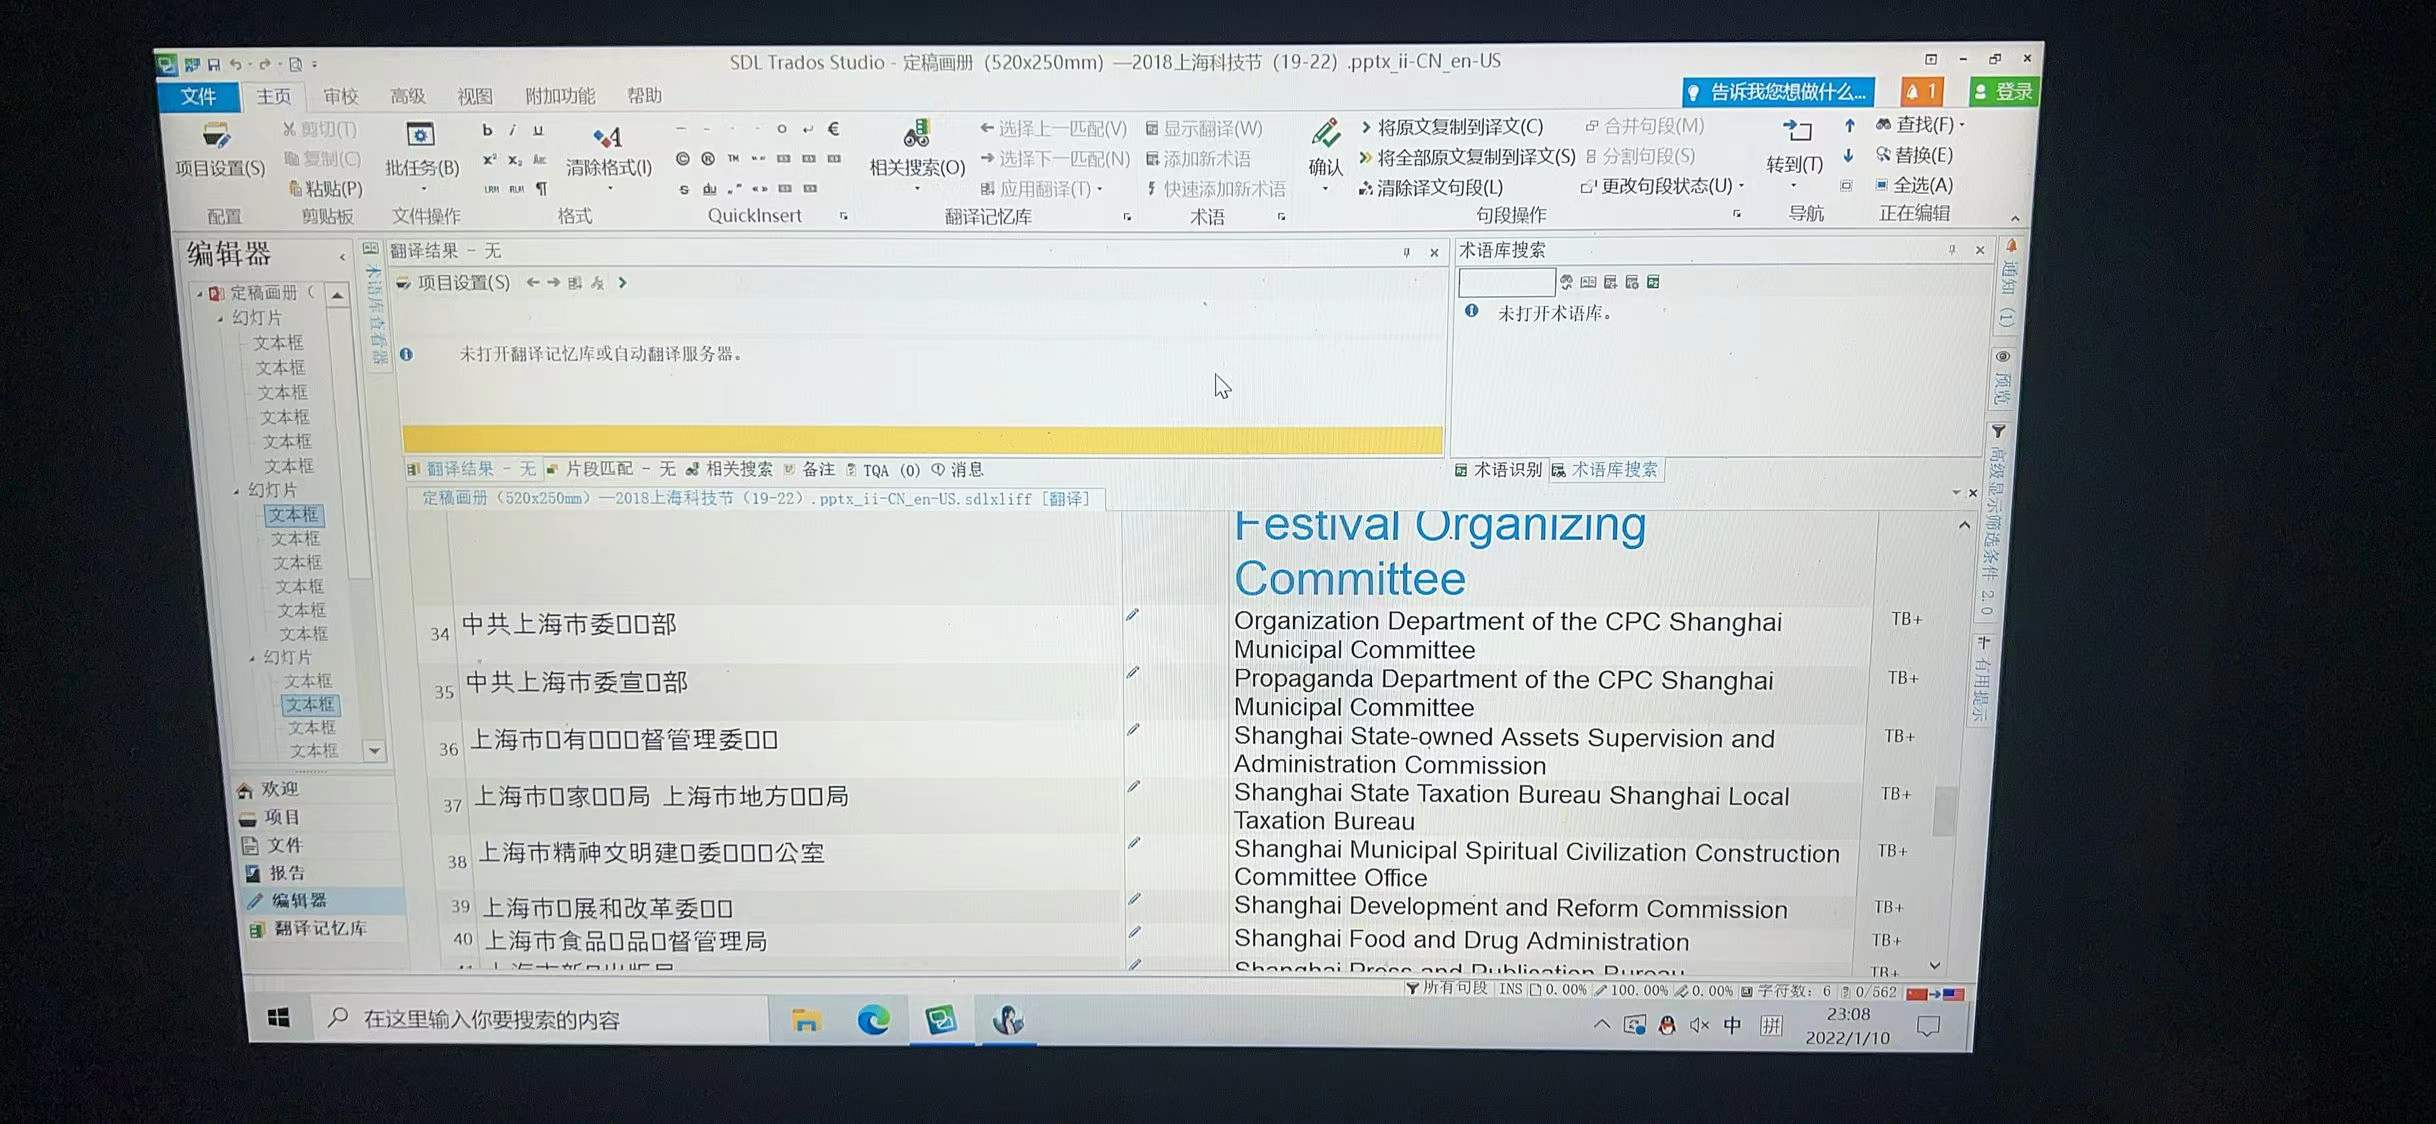
Task: Switch to the 视图 (View) ribbon tab
Action: pyautogui.click(x=474, y=96)
